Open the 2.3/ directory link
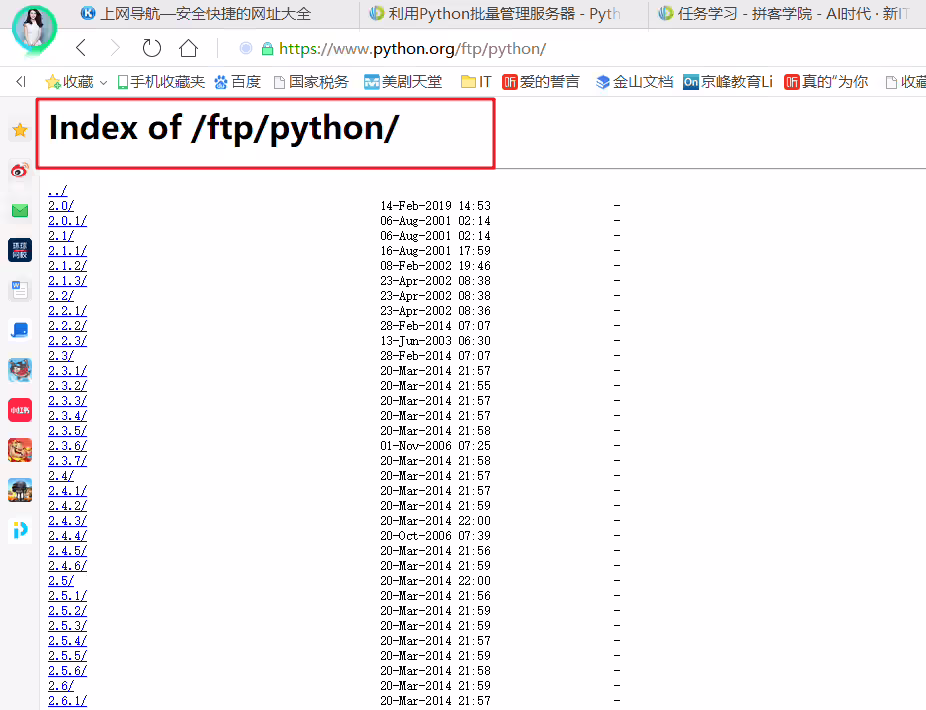This screenshot has height=710, width=926. click(61, 356)
